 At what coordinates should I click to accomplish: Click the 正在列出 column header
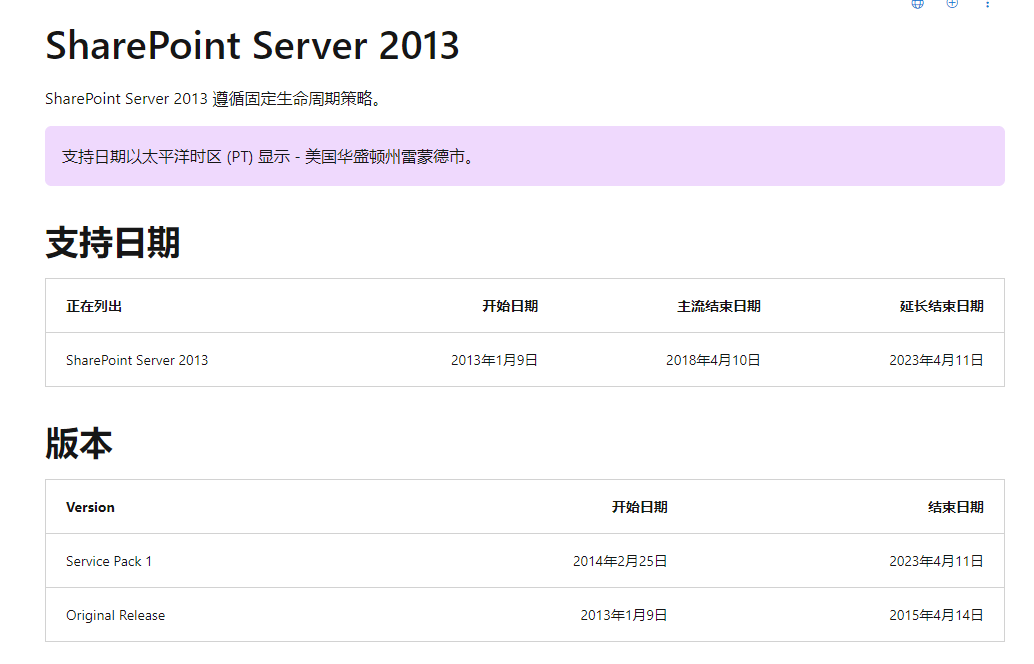94,306
